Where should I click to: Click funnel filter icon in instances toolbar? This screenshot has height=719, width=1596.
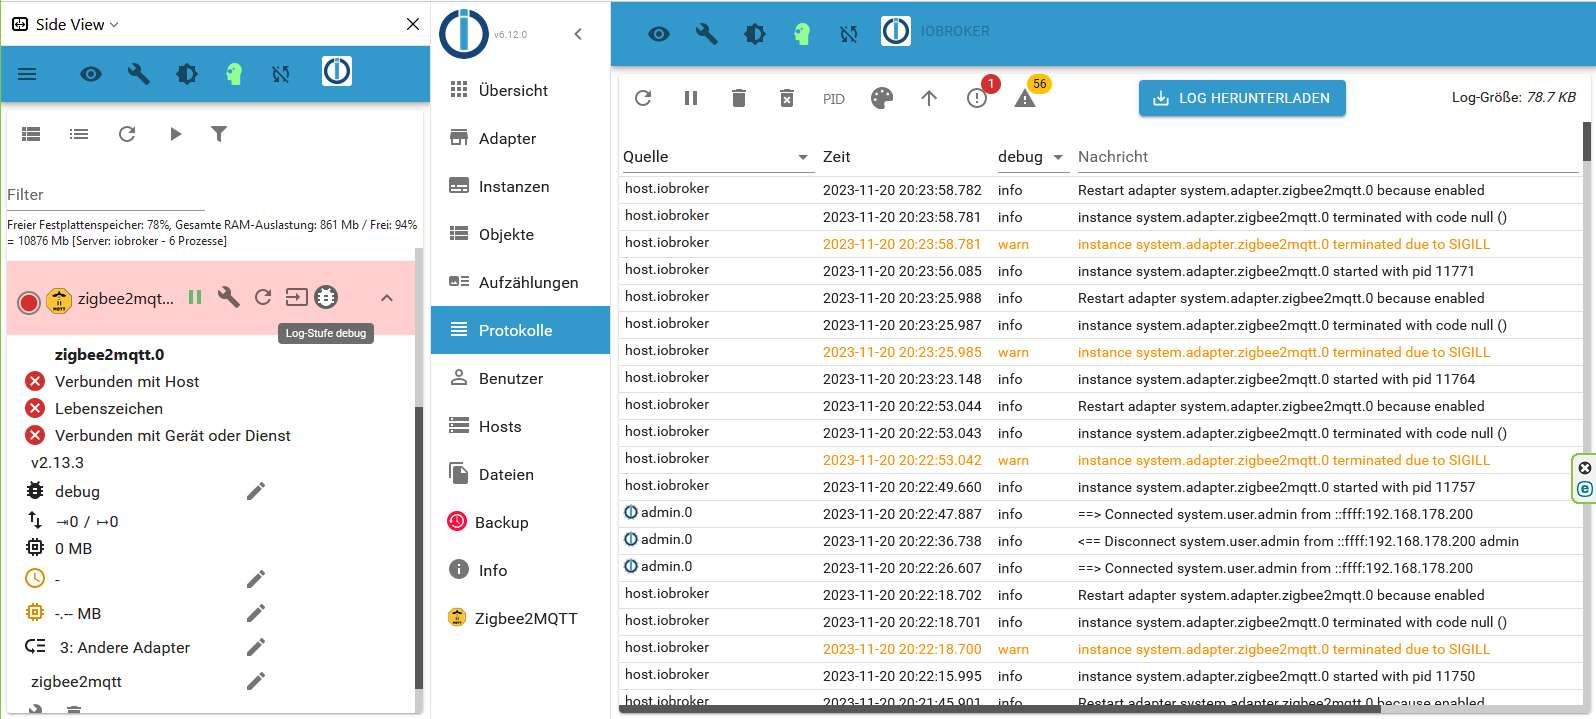(219, 134)
